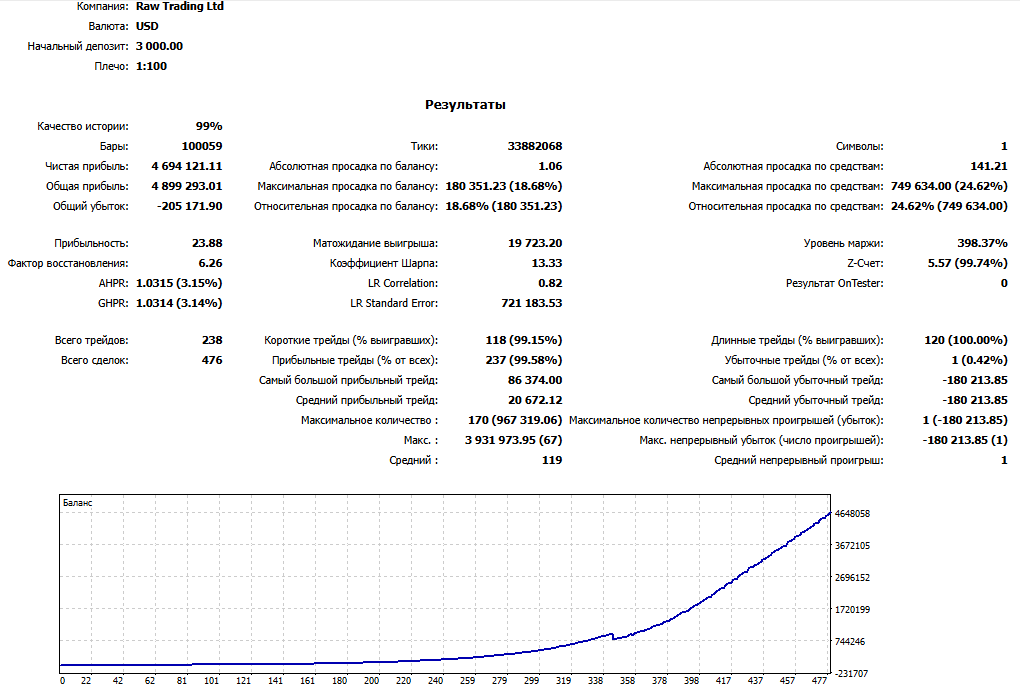Viewport: 1020px width, 691px height.
Task: Click initial deposit value 3 000.00
Action: tap(159, 46)
